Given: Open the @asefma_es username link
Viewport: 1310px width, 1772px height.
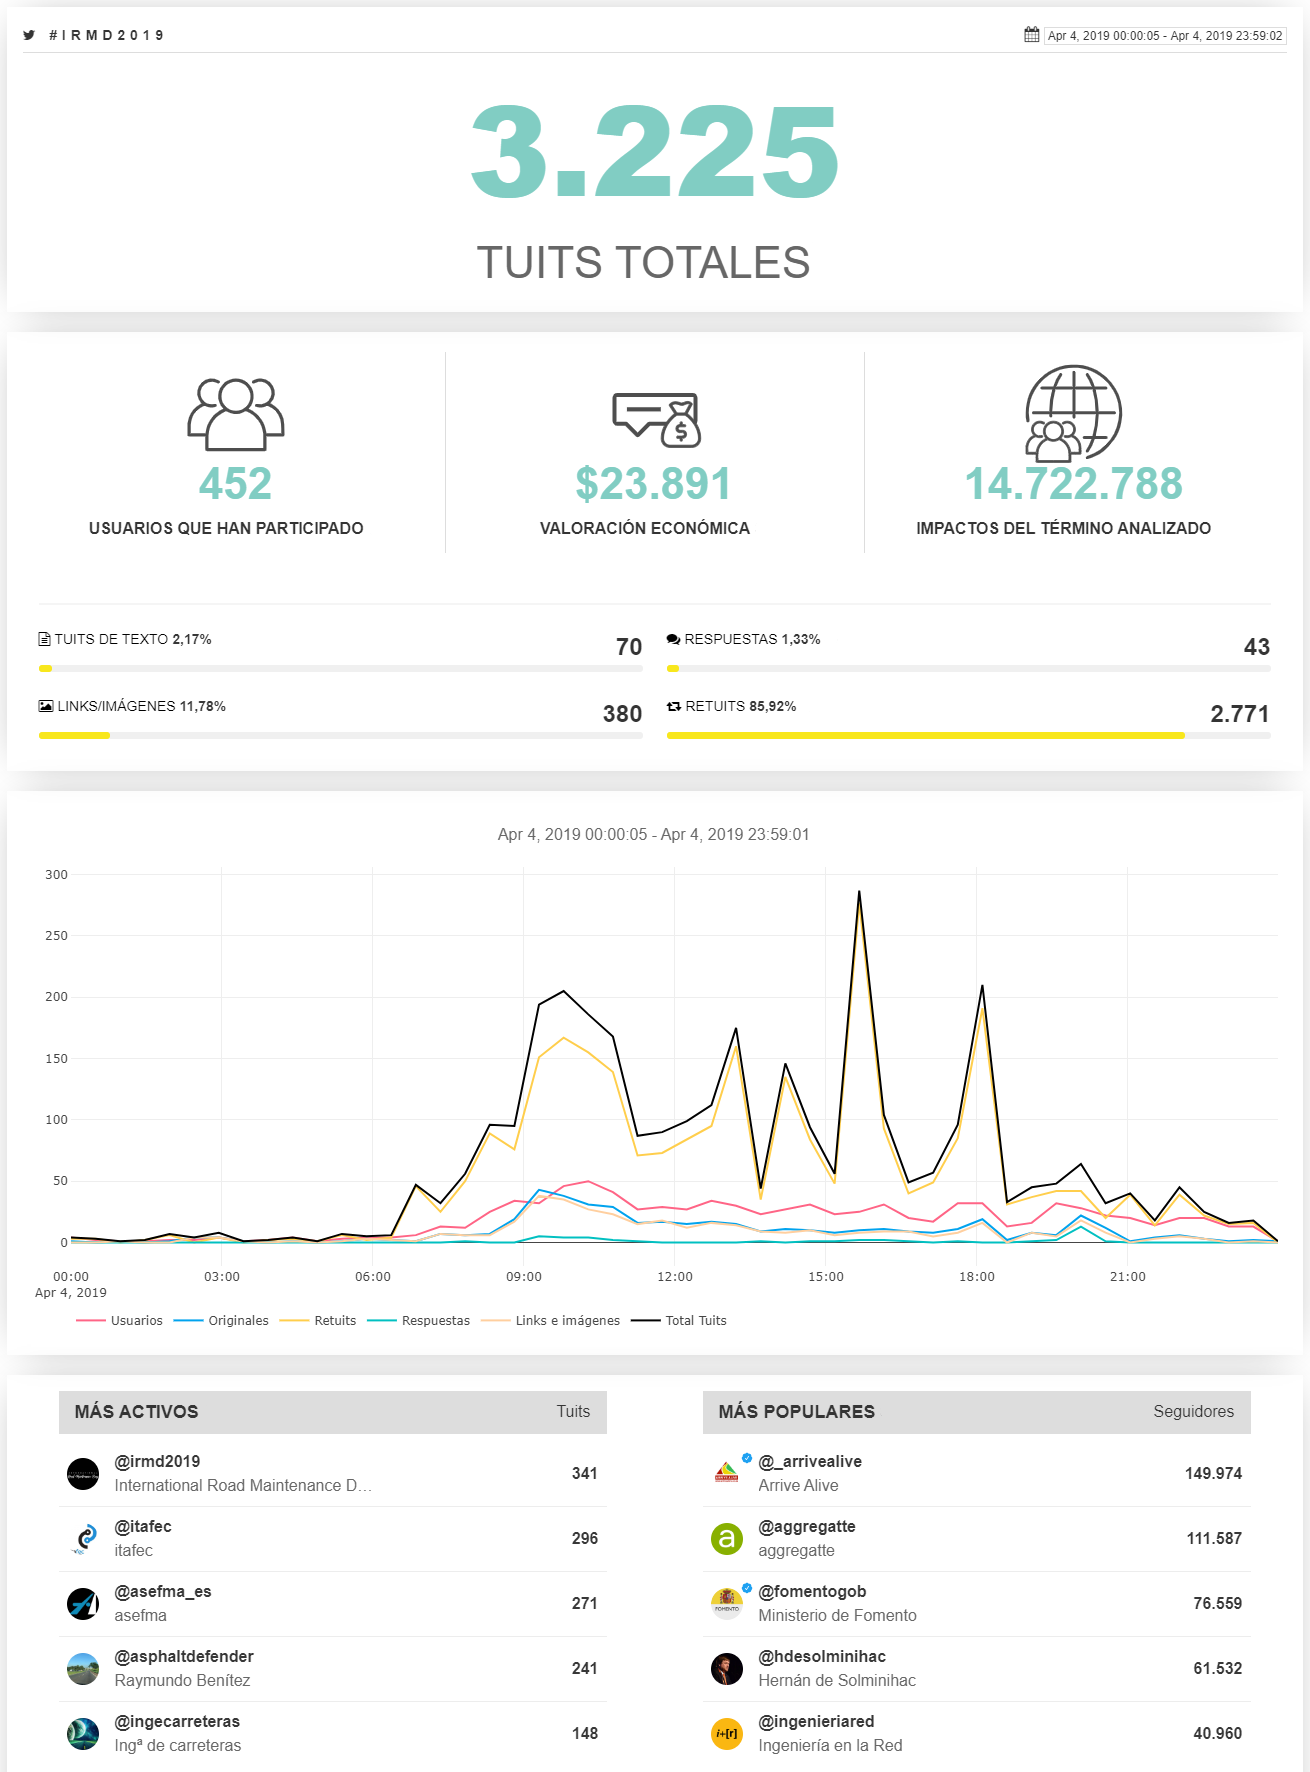Looking at the screenshot, I should (163, 1592).
